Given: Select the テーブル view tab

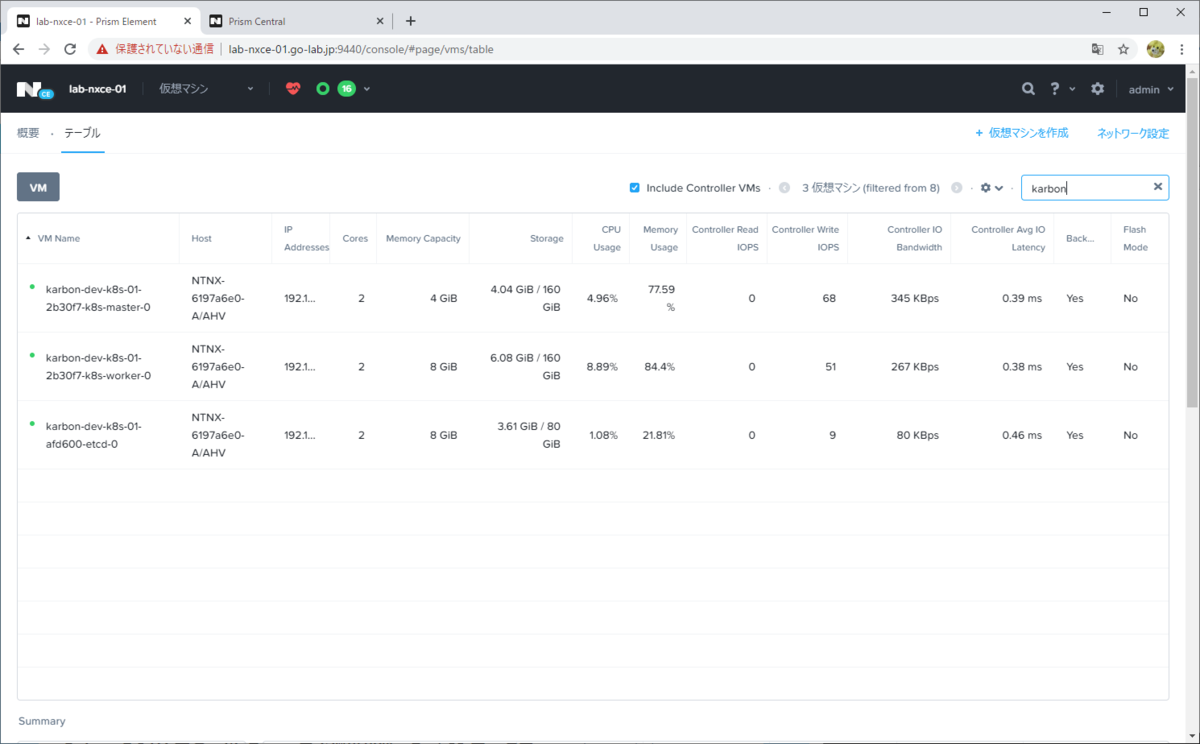Looking at the screenshot, I should click(83, 133).
